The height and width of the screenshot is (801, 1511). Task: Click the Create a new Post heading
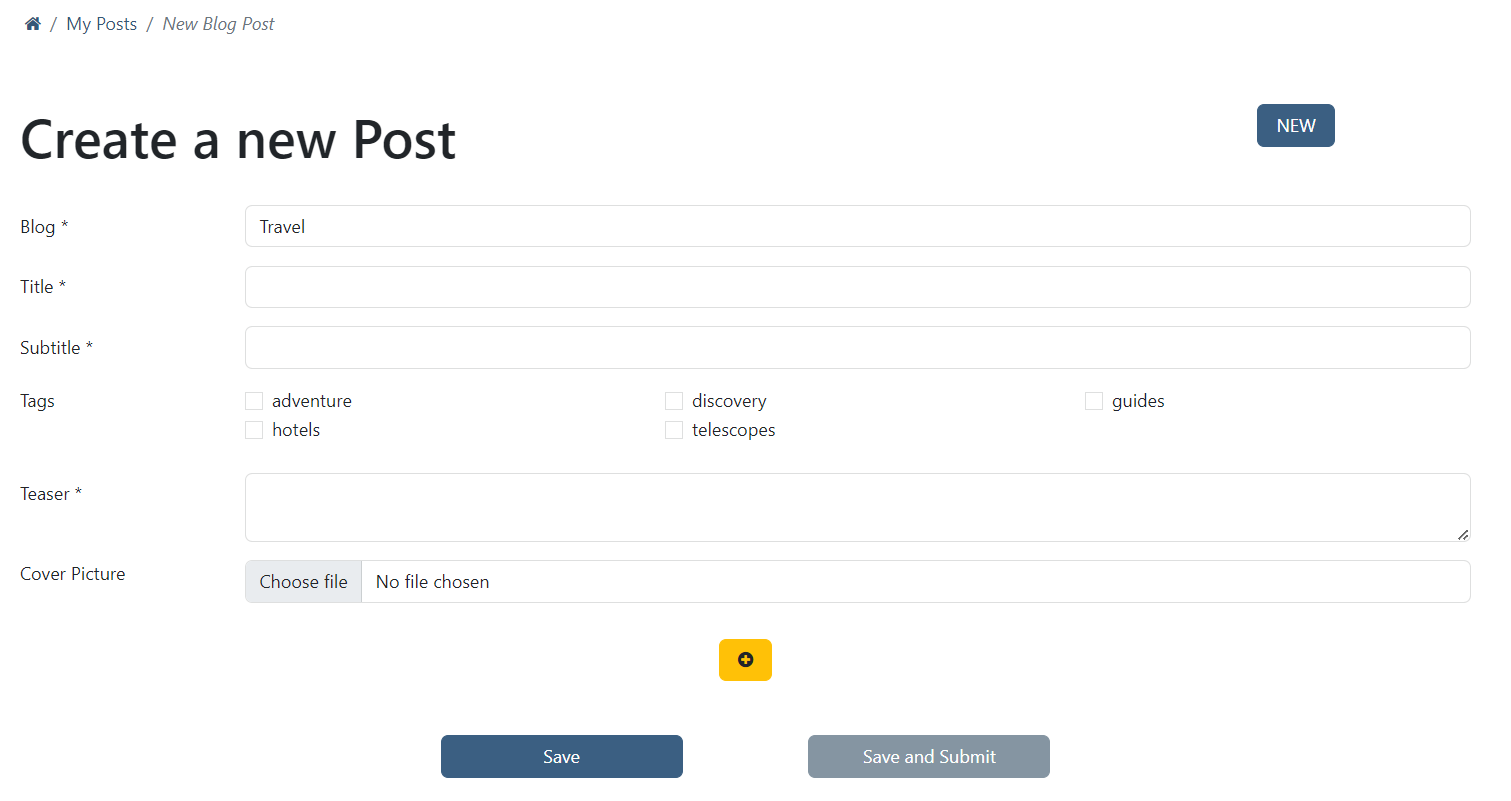pos(238,139)
